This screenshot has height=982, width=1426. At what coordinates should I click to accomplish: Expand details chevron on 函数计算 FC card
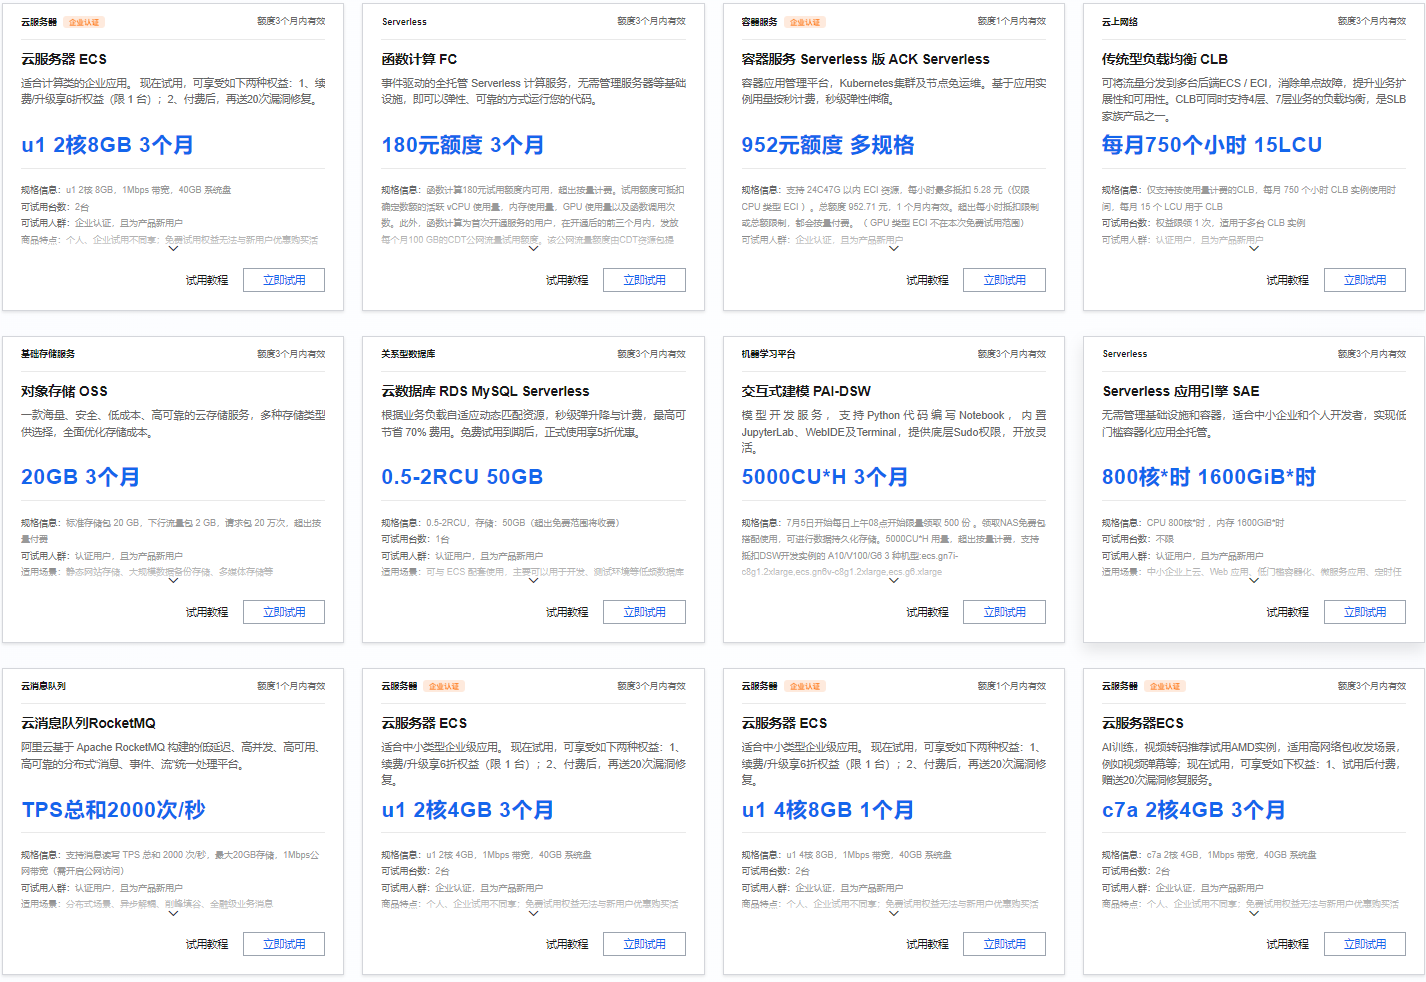pyautogui.click(x=533, y=249)
